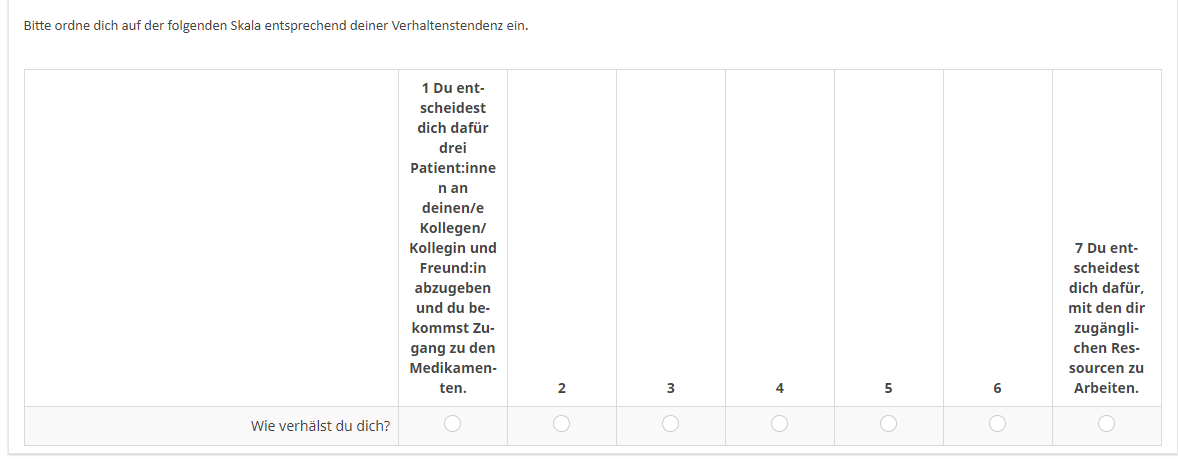The height and width of the screenshot is (459, 1178).
Task: Choose the radio button under column 6
Action: (x=998, y=424)
